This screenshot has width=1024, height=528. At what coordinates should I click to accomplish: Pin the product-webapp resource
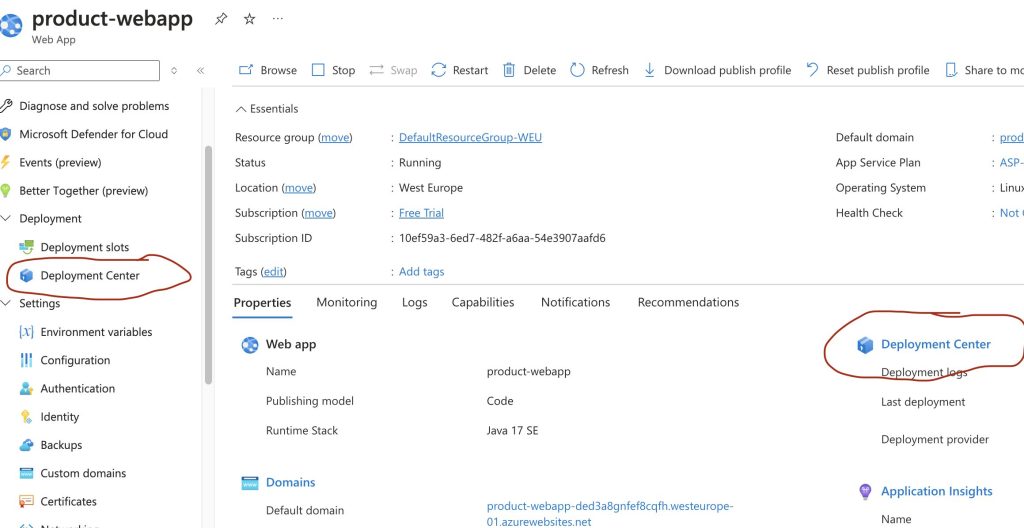[221, 19]
